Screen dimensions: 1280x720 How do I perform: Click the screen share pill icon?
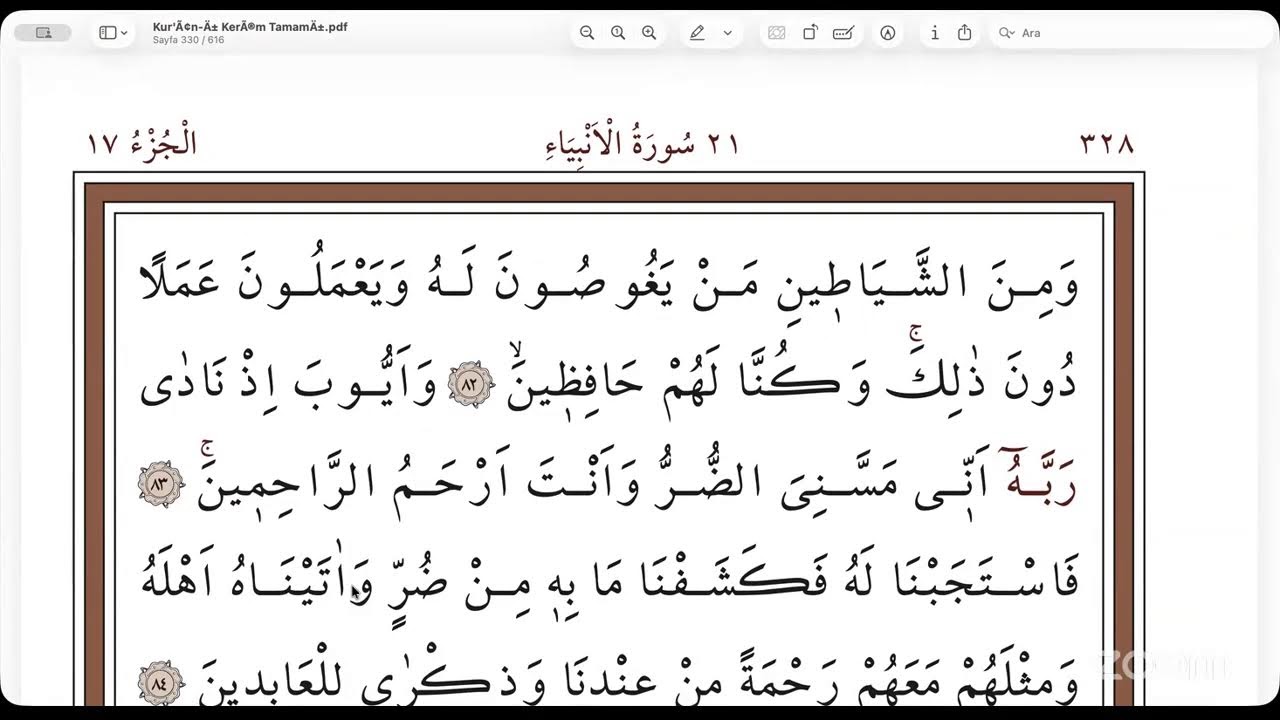click(x=43, y=33)
